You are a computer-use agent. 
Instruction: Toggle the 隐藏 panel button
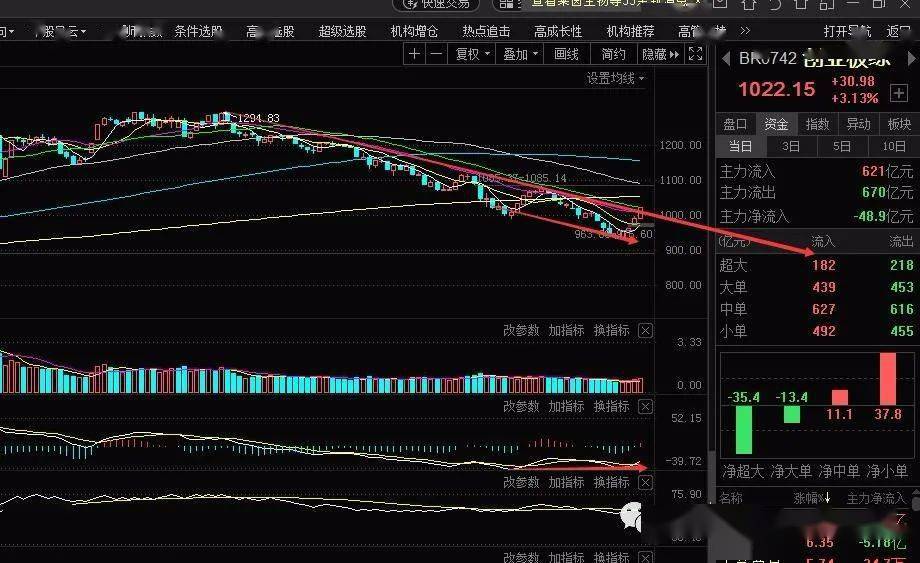660,54
